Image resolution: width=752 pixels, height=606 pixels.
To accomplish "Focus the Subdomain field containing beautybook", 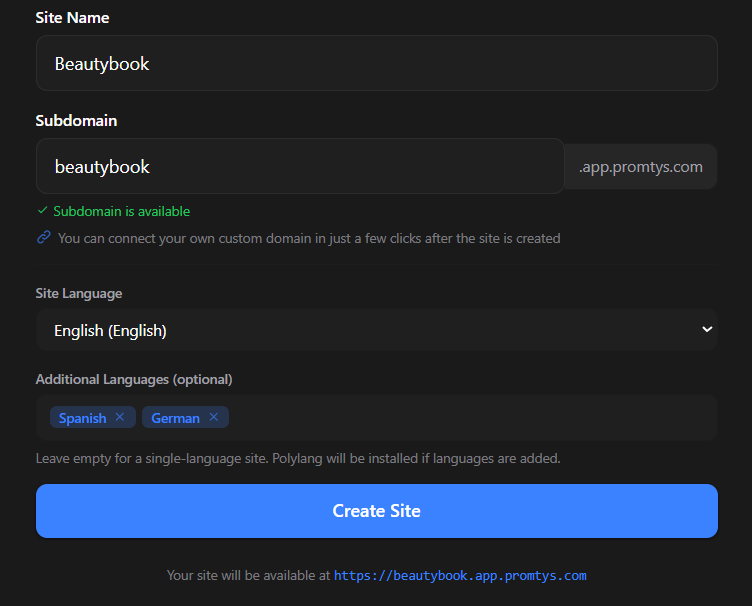I will point(300,166).
